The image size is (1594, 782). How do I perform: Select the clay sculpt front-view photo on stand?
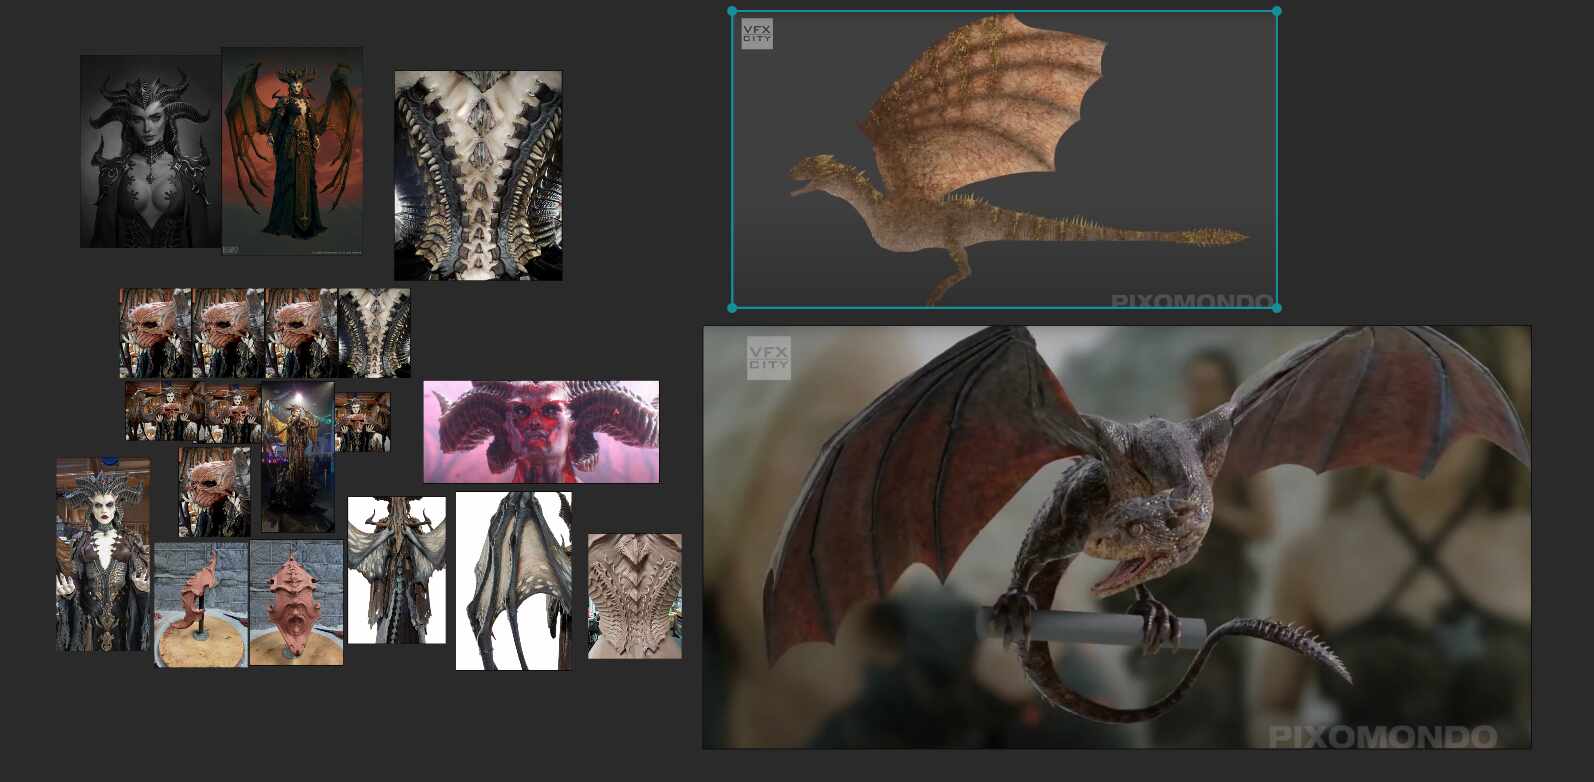(x=296, y=603)
